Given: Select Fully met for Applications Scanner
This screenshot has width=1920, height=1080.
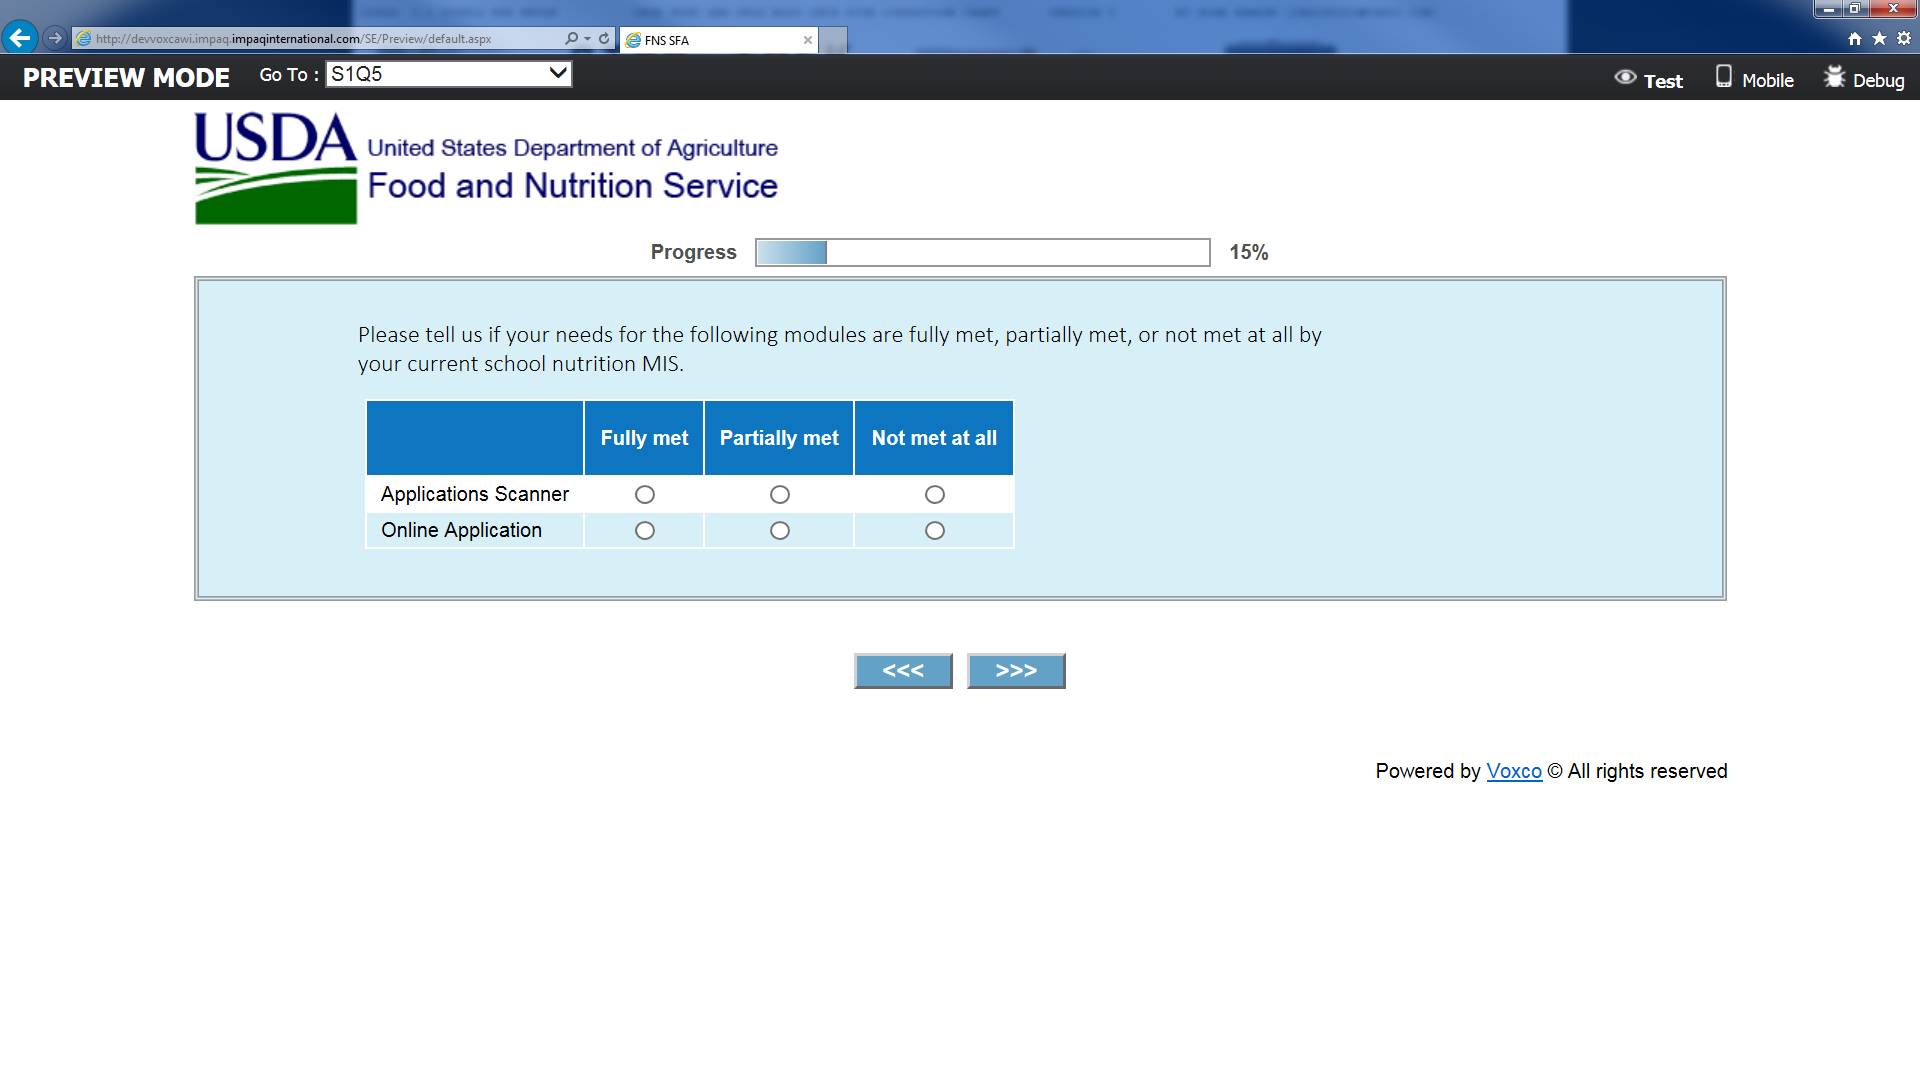Looking at the screenshot, I should [645, 495].
